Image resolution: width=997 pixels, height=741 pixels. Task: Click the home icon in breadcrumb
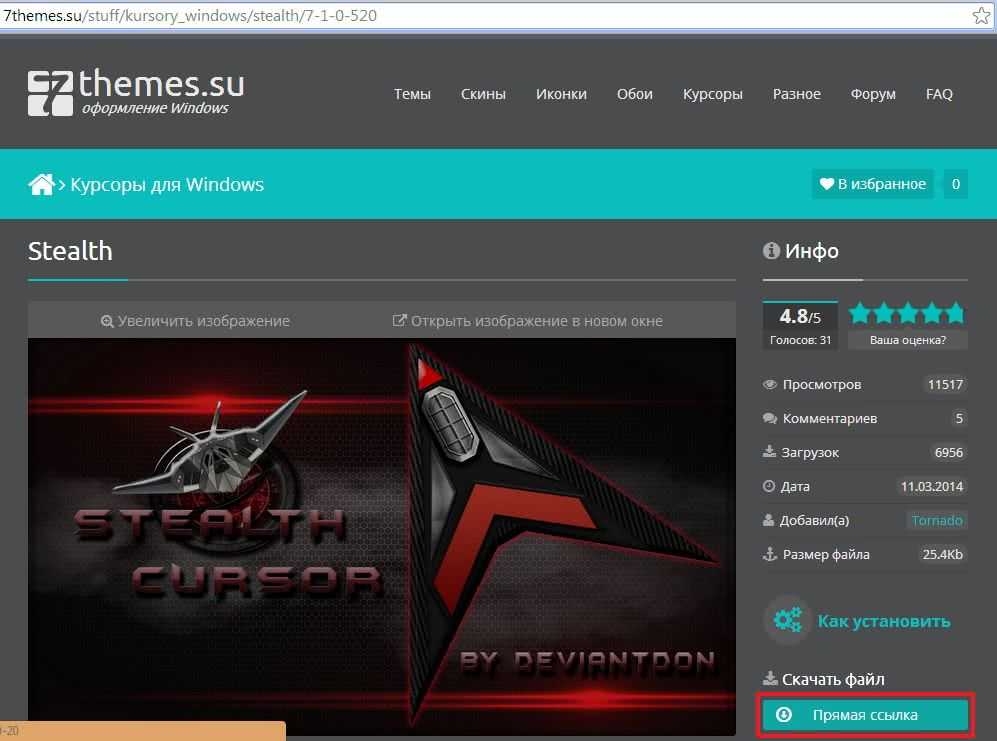[41, 184]
